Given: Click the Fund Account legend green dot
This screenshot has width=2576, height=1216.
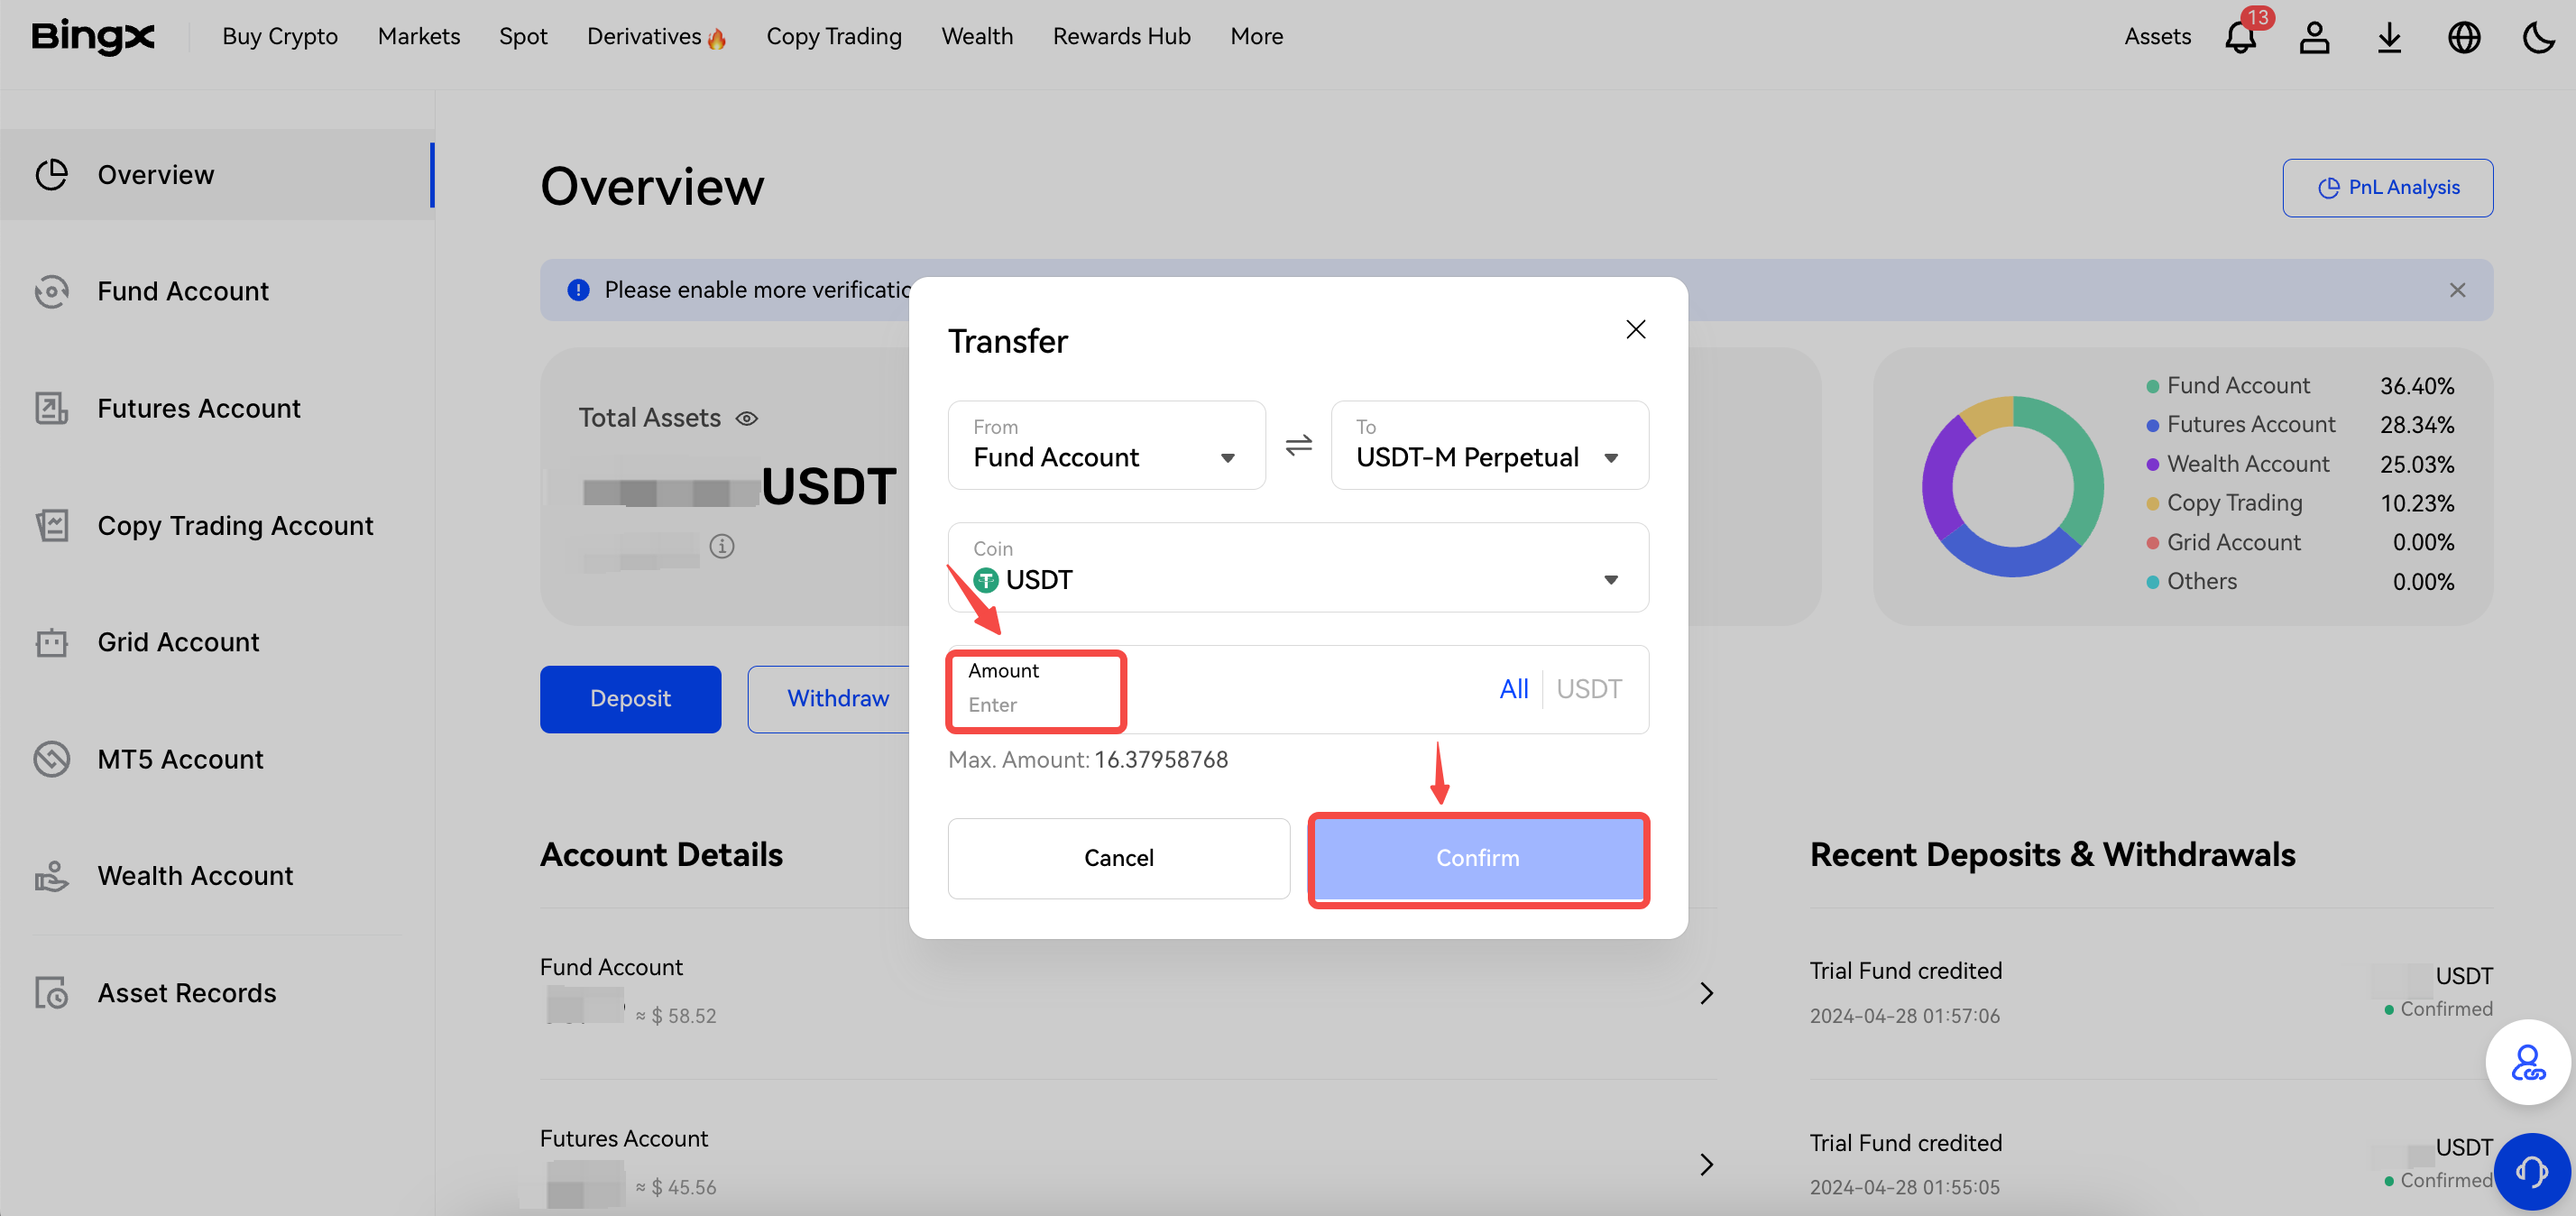Looking at the screenshot, I should [2152, 386].
